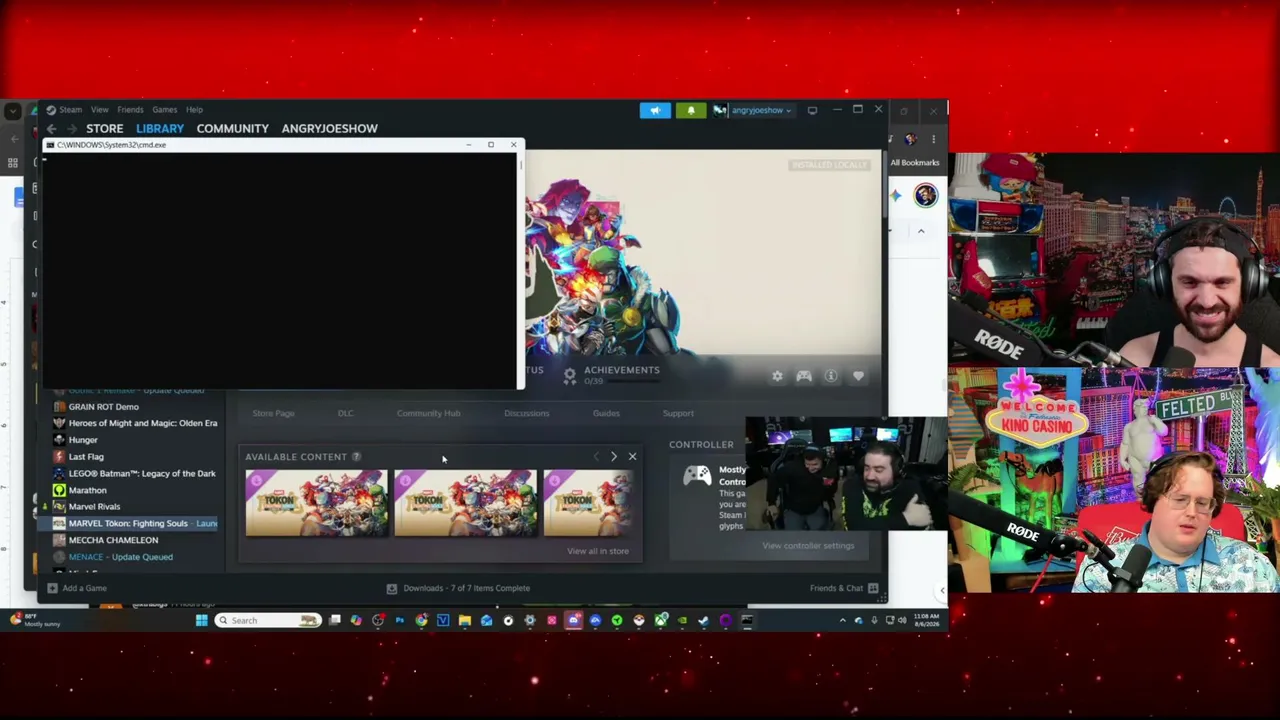Open Friends & Chat panel
The width and height of the screenshot is (1280, 720).
point(844,588)
